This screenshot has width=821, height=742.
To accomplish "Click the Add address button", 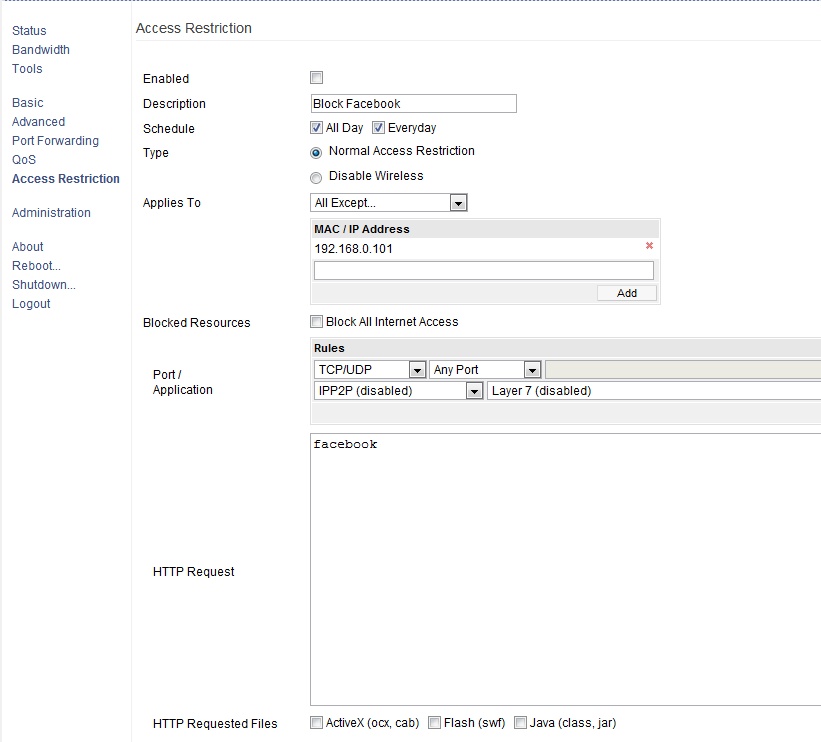I will point(627,293).
